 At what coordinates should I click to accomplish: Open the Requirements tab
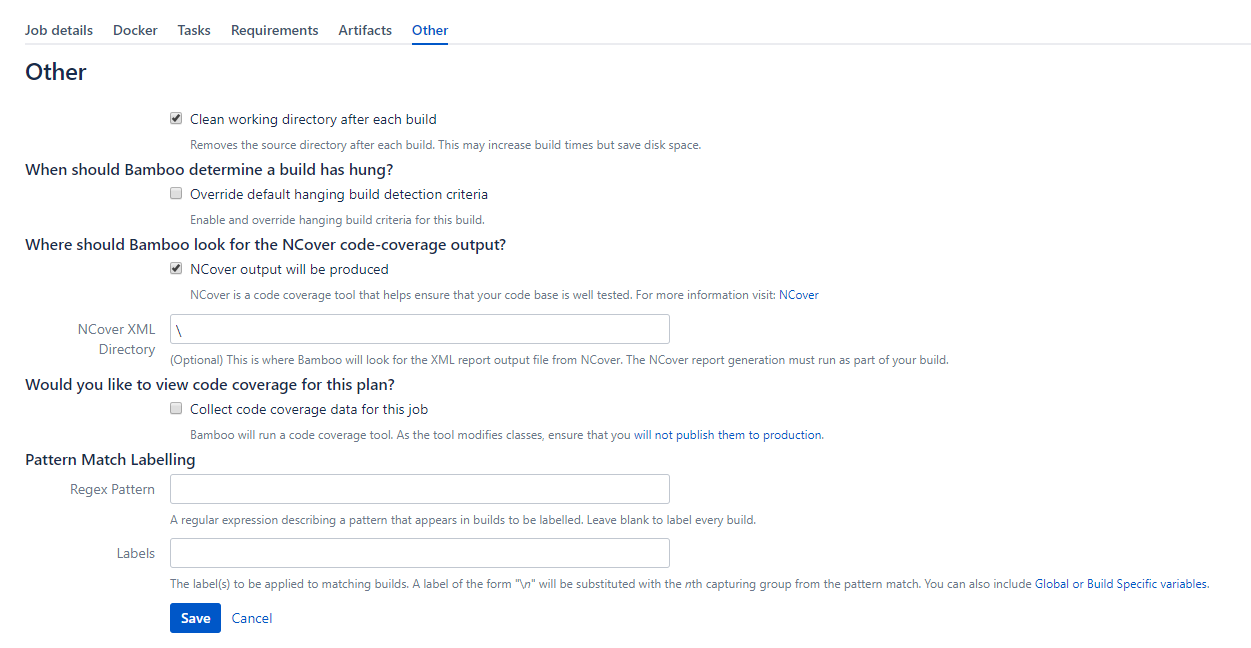coord(274,30)
